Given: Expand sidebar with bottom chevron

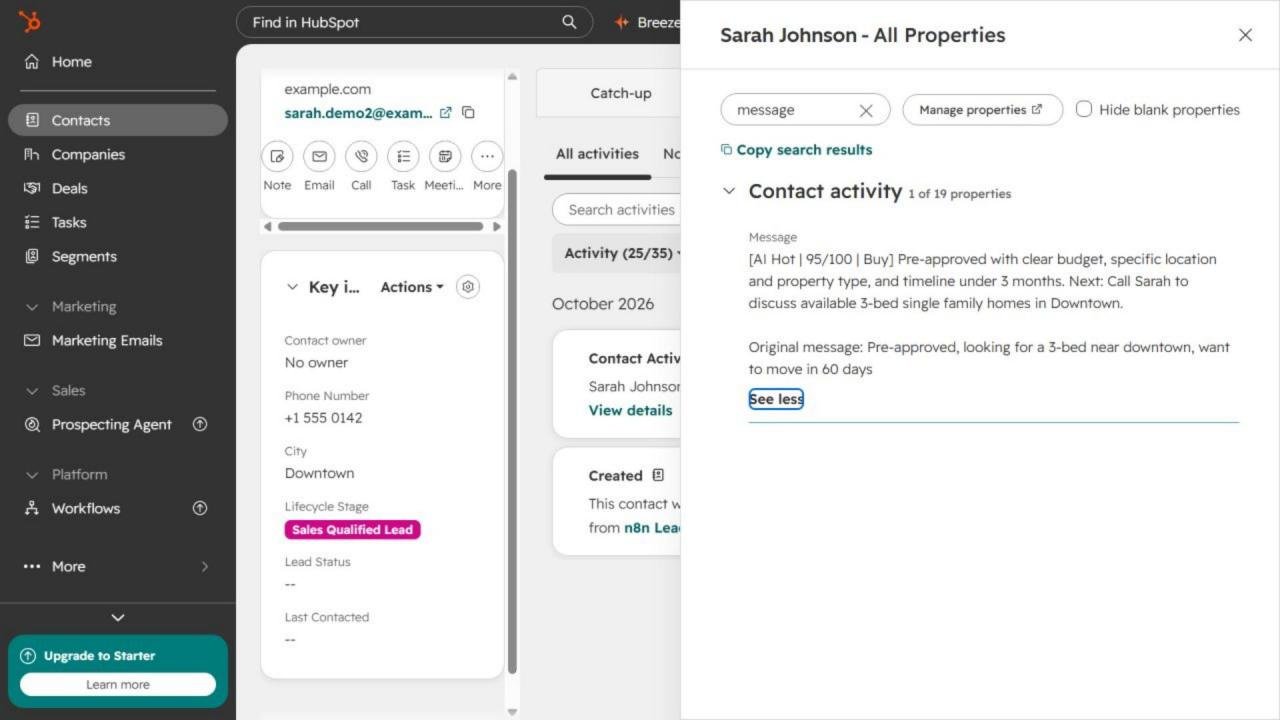Looking at the screenshot, I should [x=118, y=618].
